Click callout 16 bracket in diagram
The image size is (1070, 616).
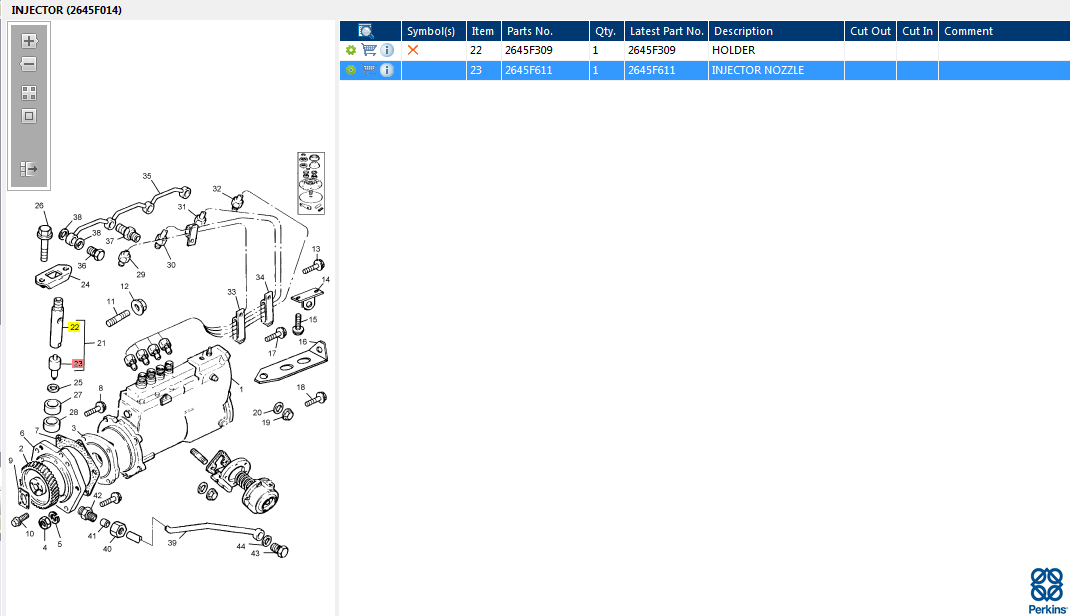[302, 342]
